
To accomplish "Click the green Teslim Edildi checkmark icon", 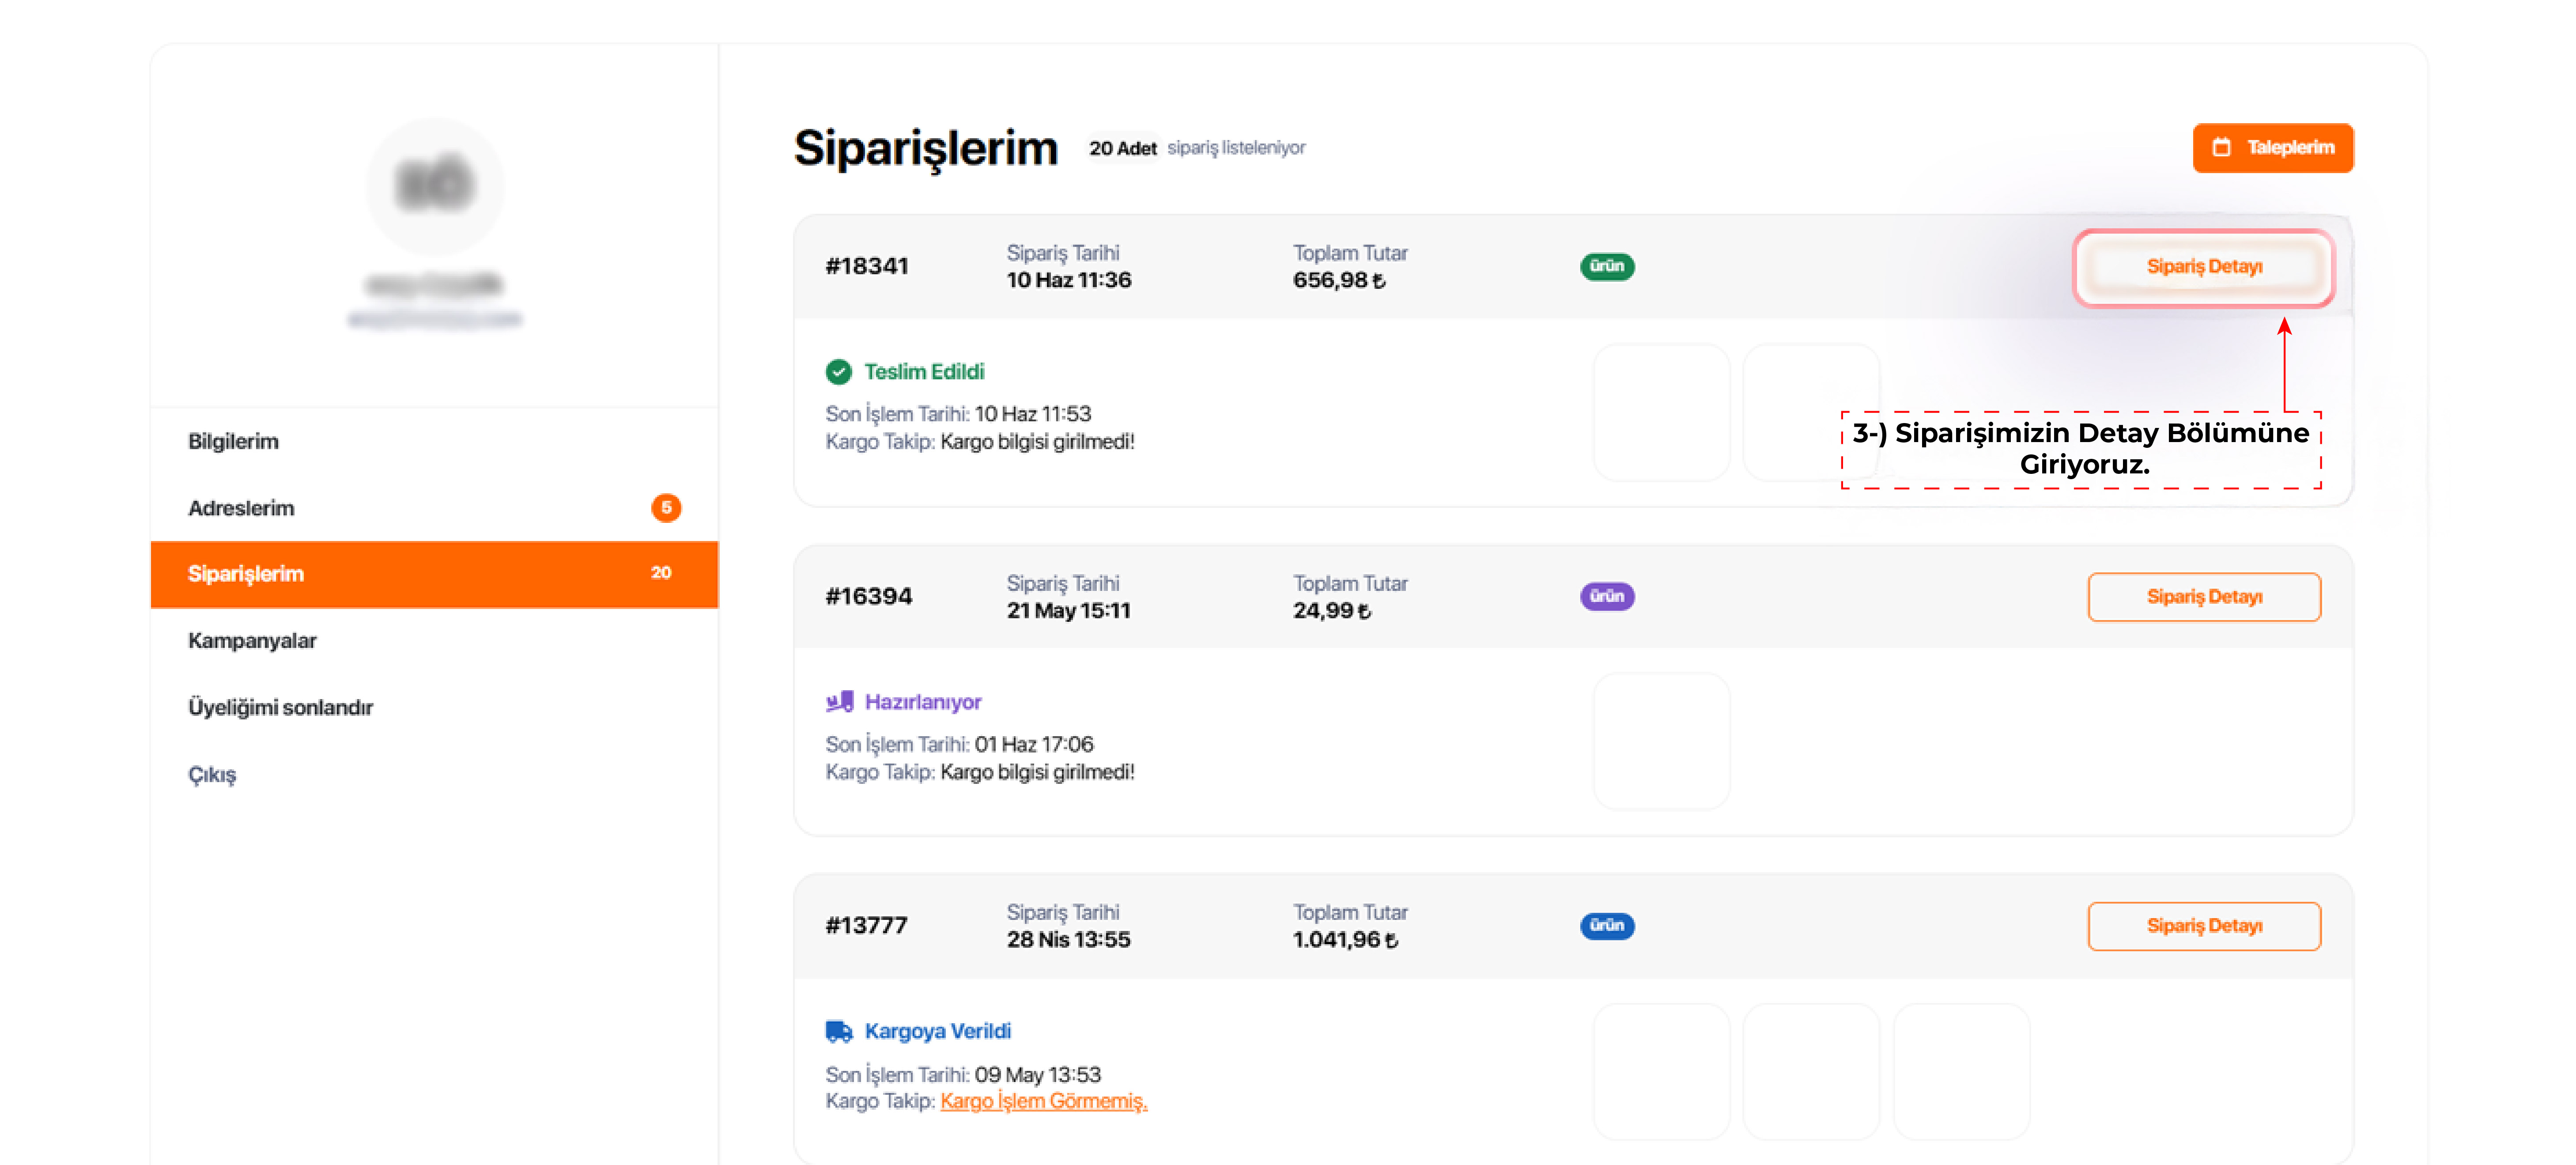I will [838, 372].
